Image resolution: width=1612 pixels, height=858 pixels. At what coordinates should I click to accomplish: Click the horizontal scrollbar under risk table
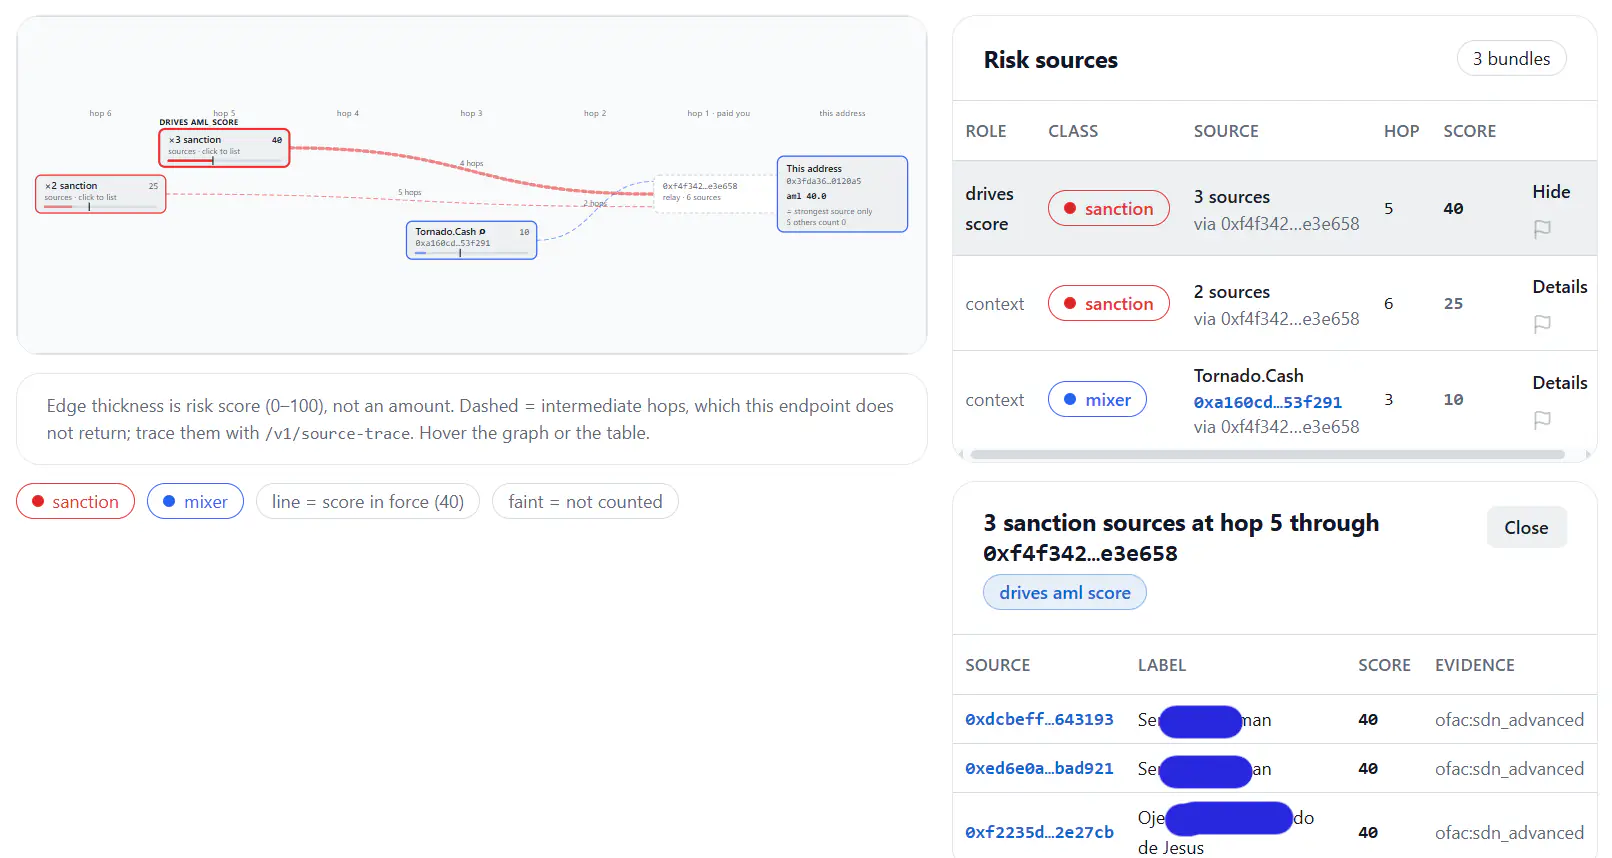pos(1267,454)
